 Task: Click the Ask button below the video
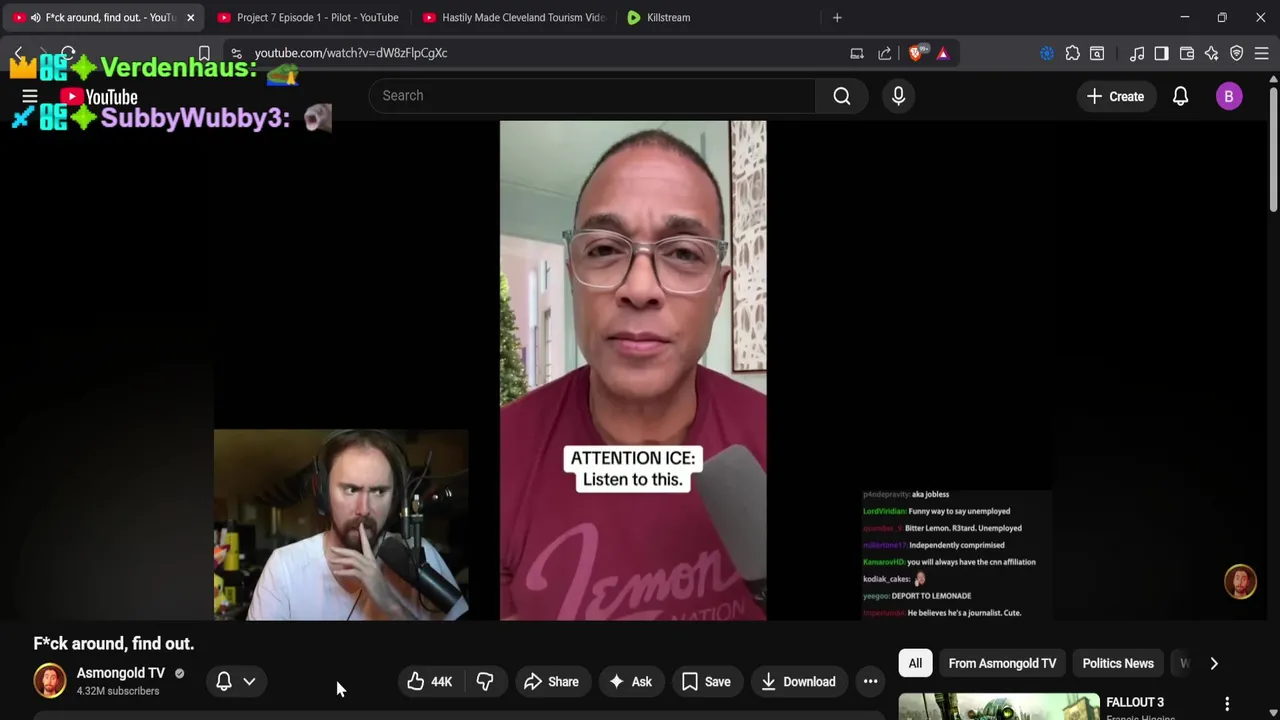[x=630, y=682]
